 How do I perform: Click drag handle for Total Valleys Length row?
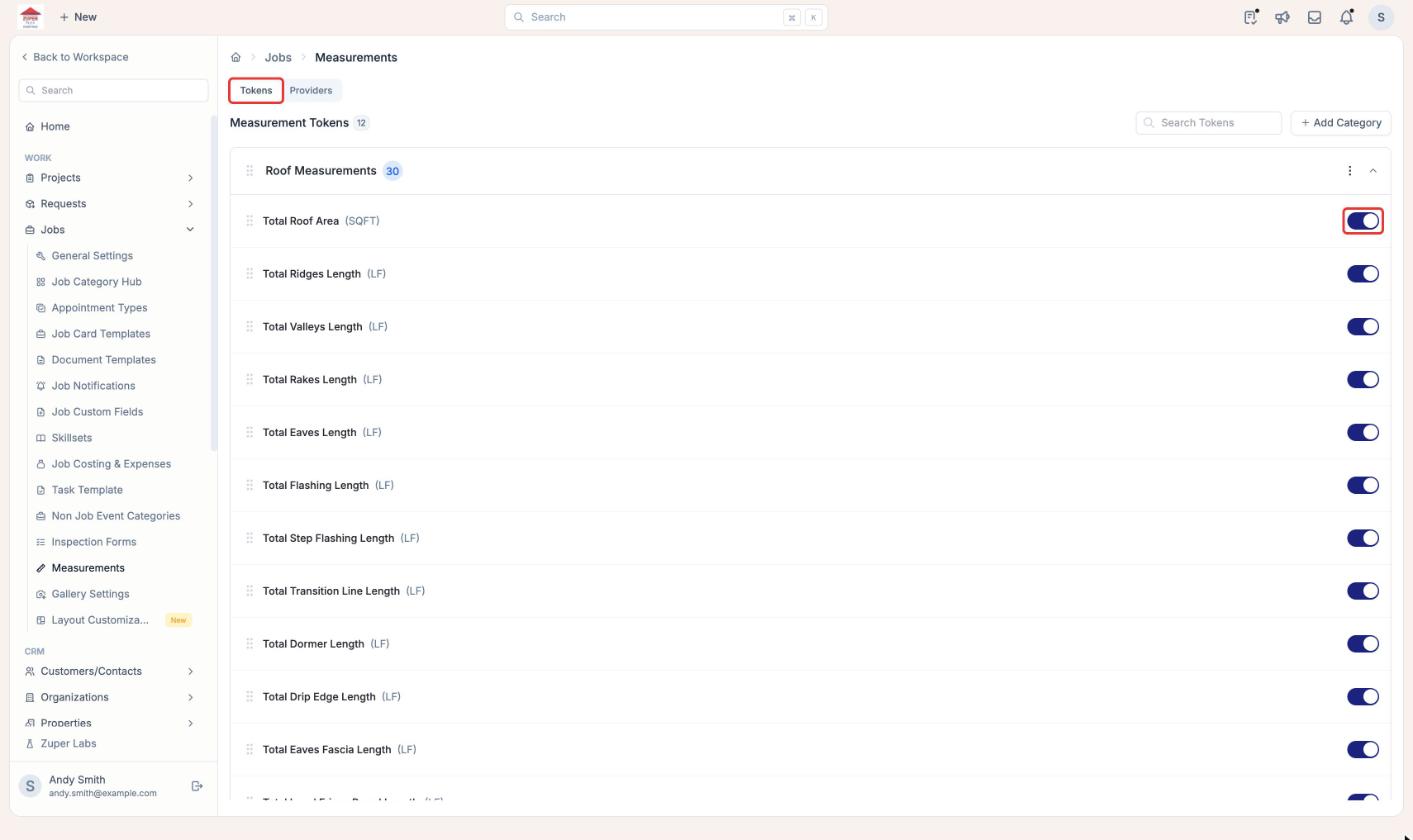[249, 327]
